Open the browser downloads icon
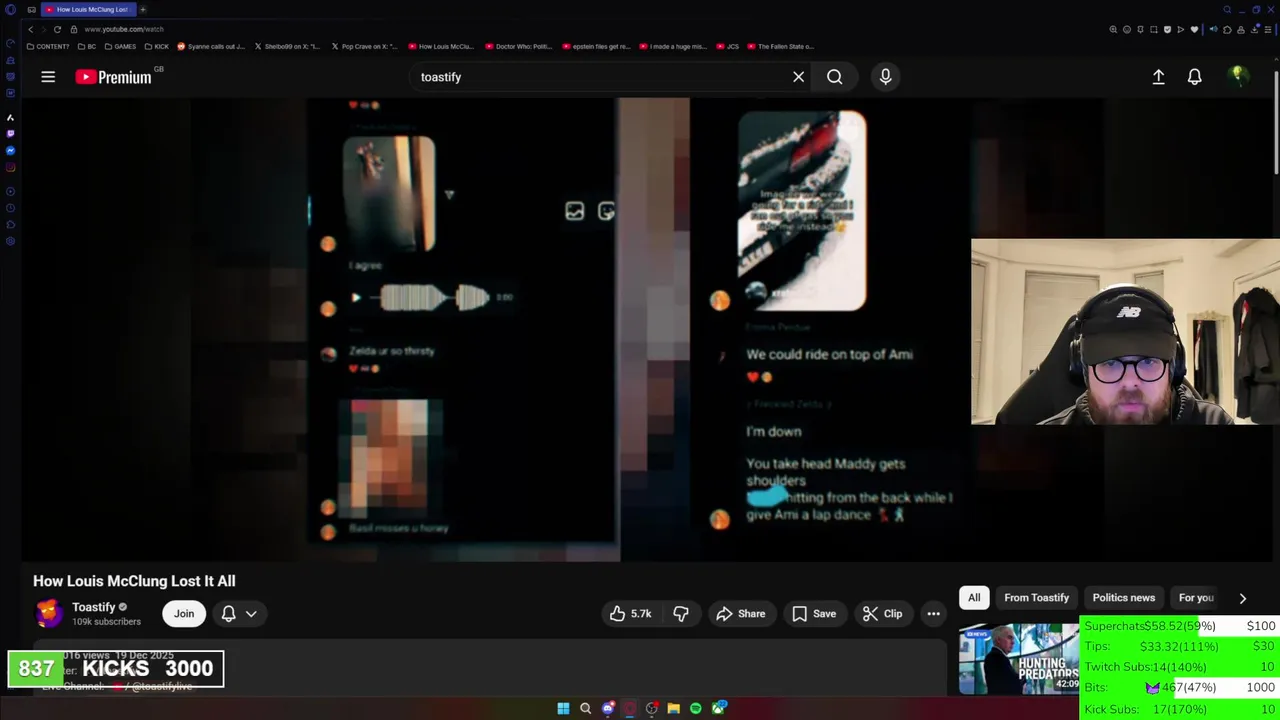This screenshot has width=1280, height=720. 1254,29
